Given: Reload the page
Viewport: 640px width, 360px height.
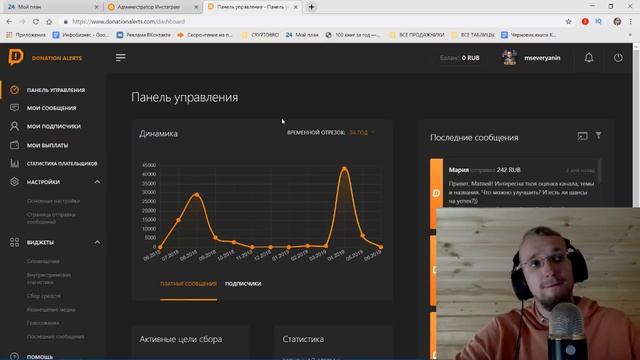Looking at the screenshot, I should pyautogui.click(x=36, y=22).
